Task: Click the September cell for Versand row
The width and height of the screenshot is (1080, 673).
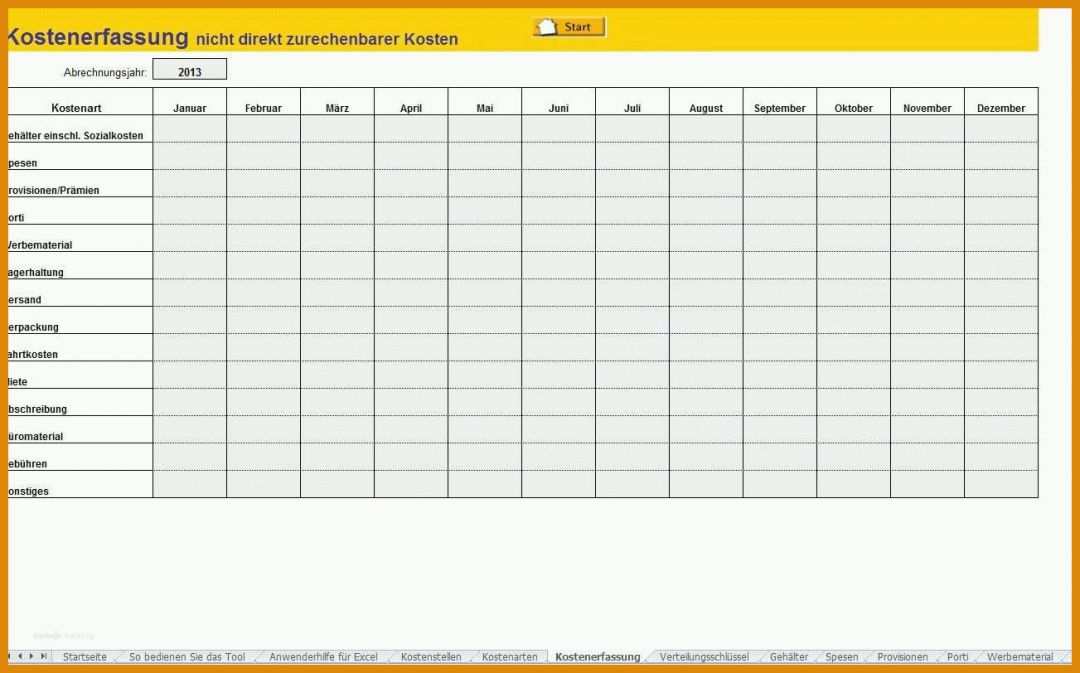Action: pos(780,293)
